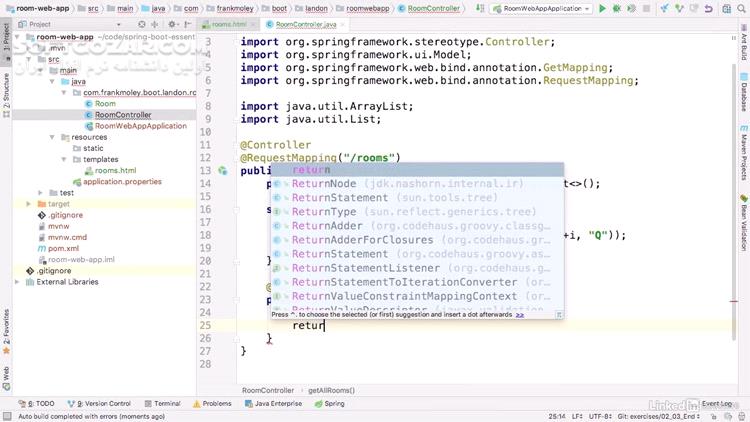750x422 pixels.
Task: Open Project panel settings gear
Action: 172,24
